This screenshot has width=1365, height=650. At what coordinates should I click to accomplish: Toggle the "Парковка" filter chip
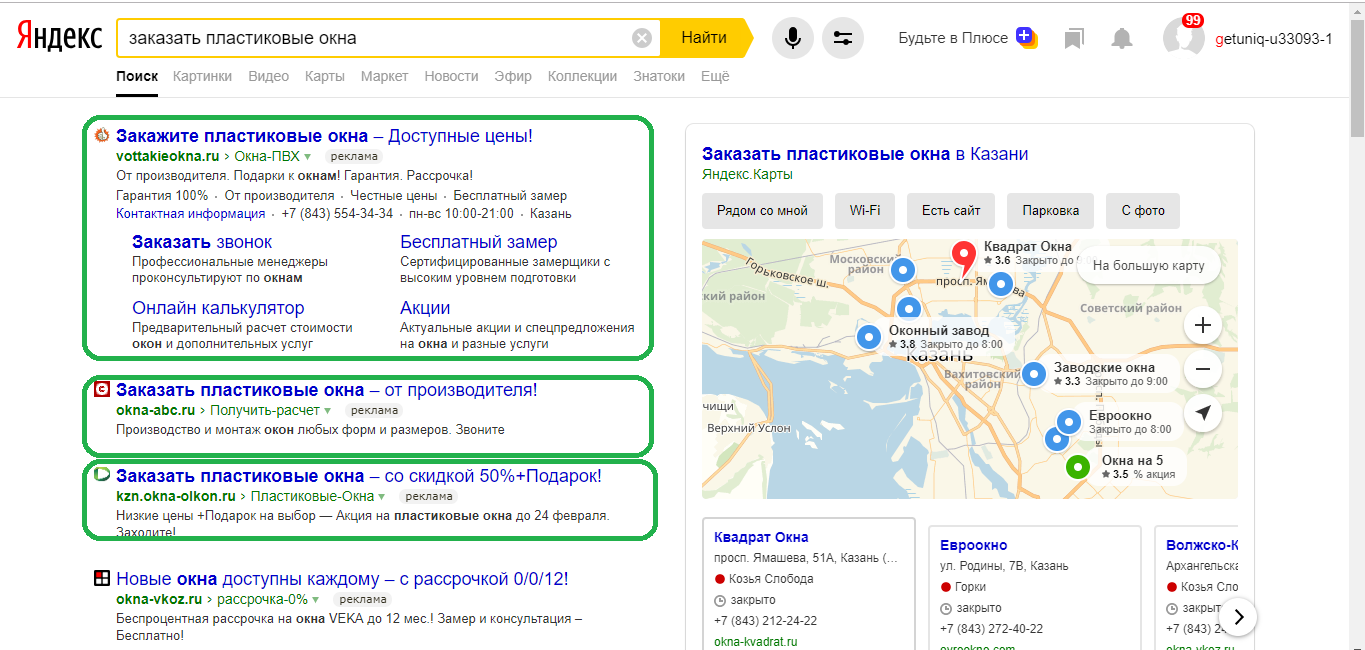tap(1050, 211)
